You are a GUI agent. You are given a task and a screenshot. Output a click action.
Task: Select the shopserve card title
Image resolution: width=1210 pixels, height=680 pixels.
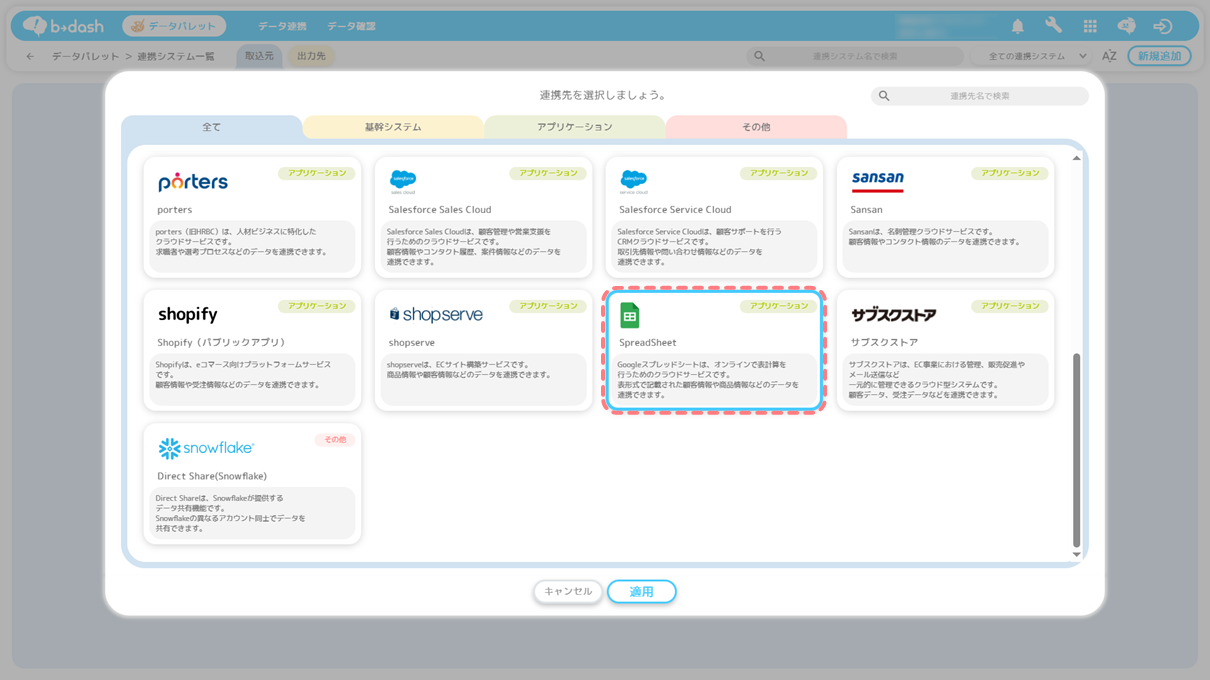(411, 342)
